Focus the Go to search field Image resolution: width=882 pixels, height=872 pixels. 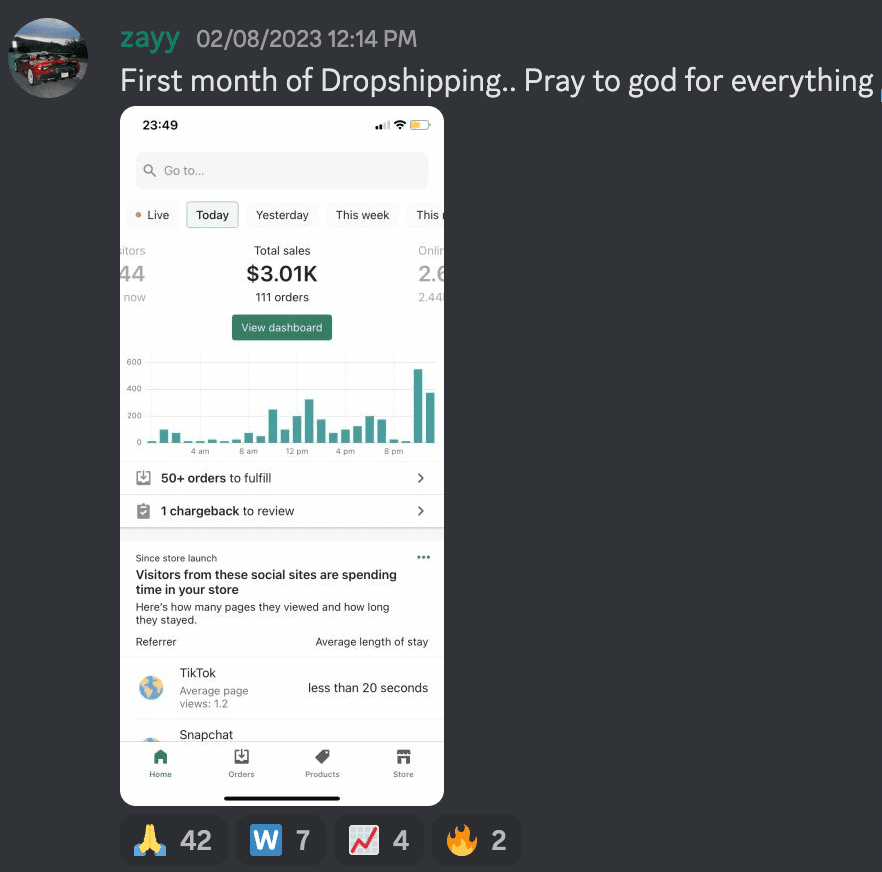click(x=282, y=170)
